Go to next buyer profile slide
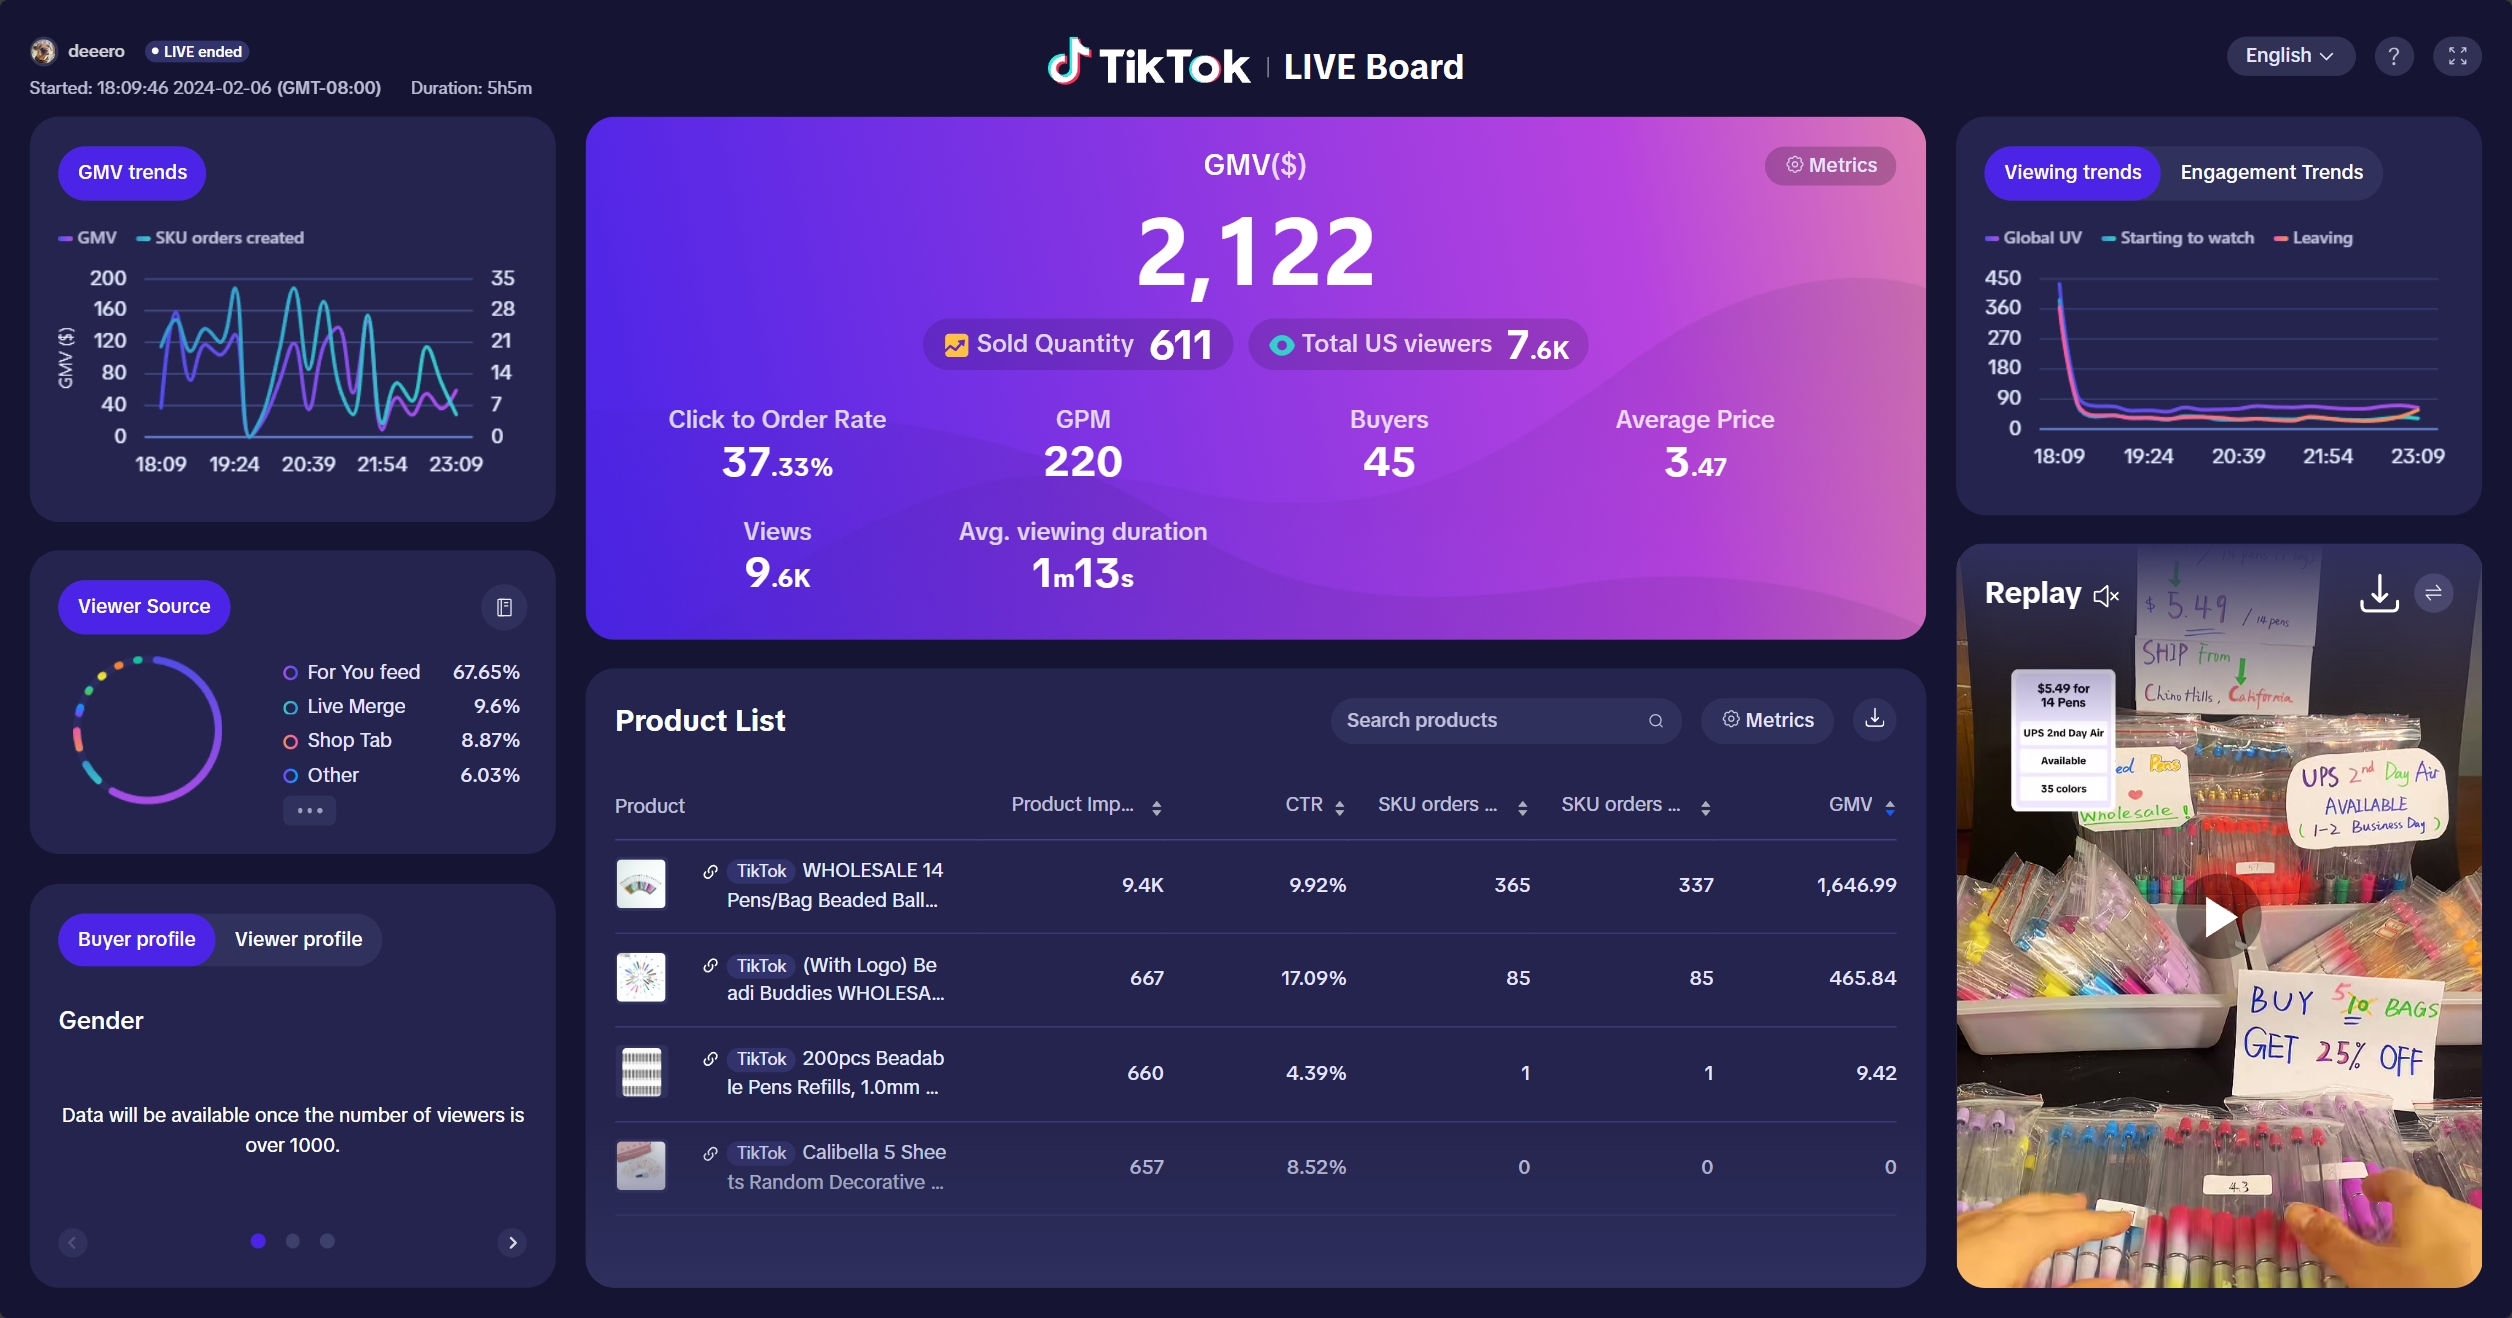 [x=512, y=1243]
